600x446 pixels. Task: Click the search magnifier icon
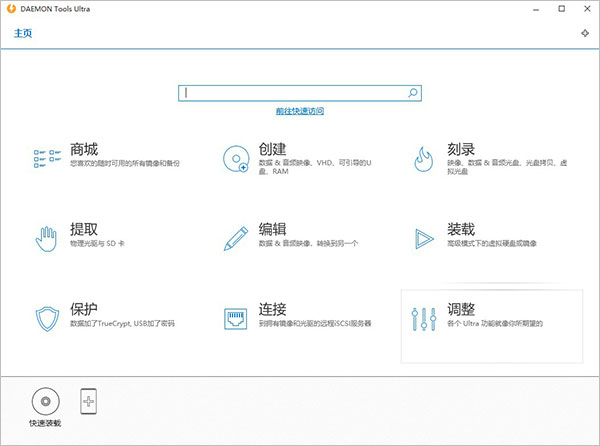412,93
